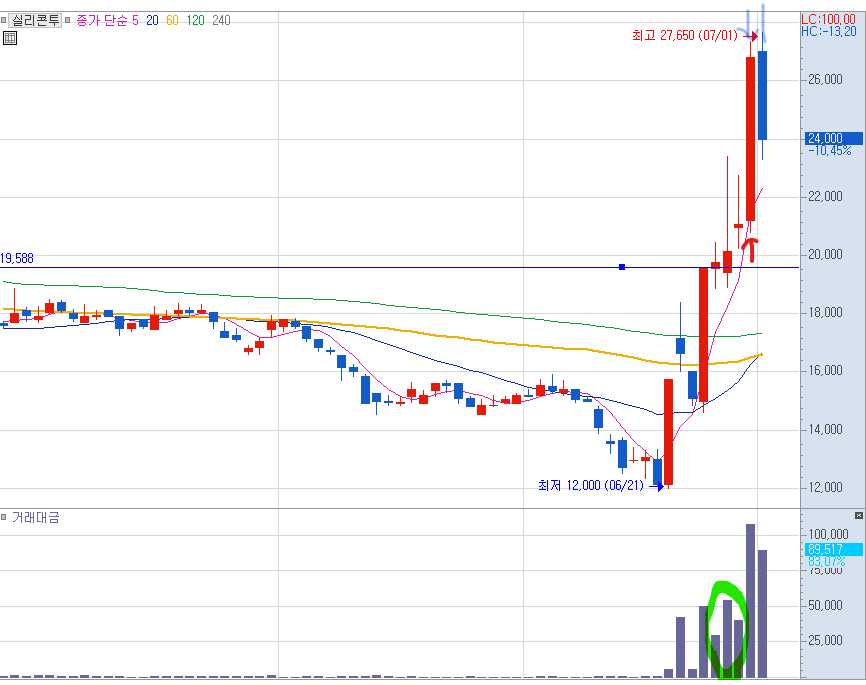Toggle the square marker before 거래대금
Image resolution: width=866 pixels, height=685 pixels.
pyautogui.click(x=3, y=518)
